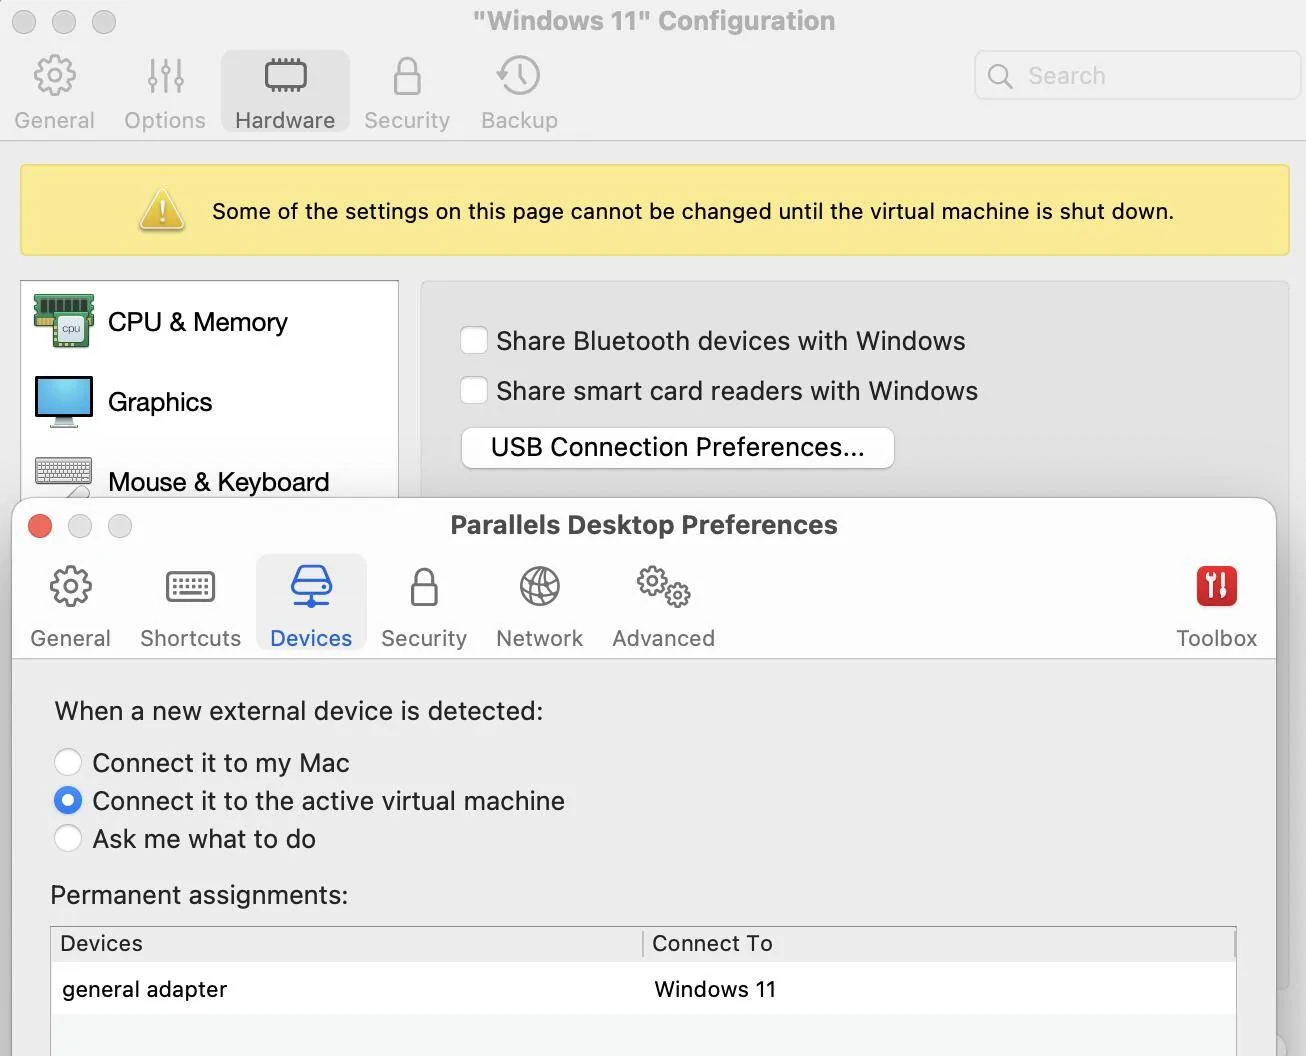Choose Connect it to my Mac
Screen dimensions: 1306x1056
68,763
